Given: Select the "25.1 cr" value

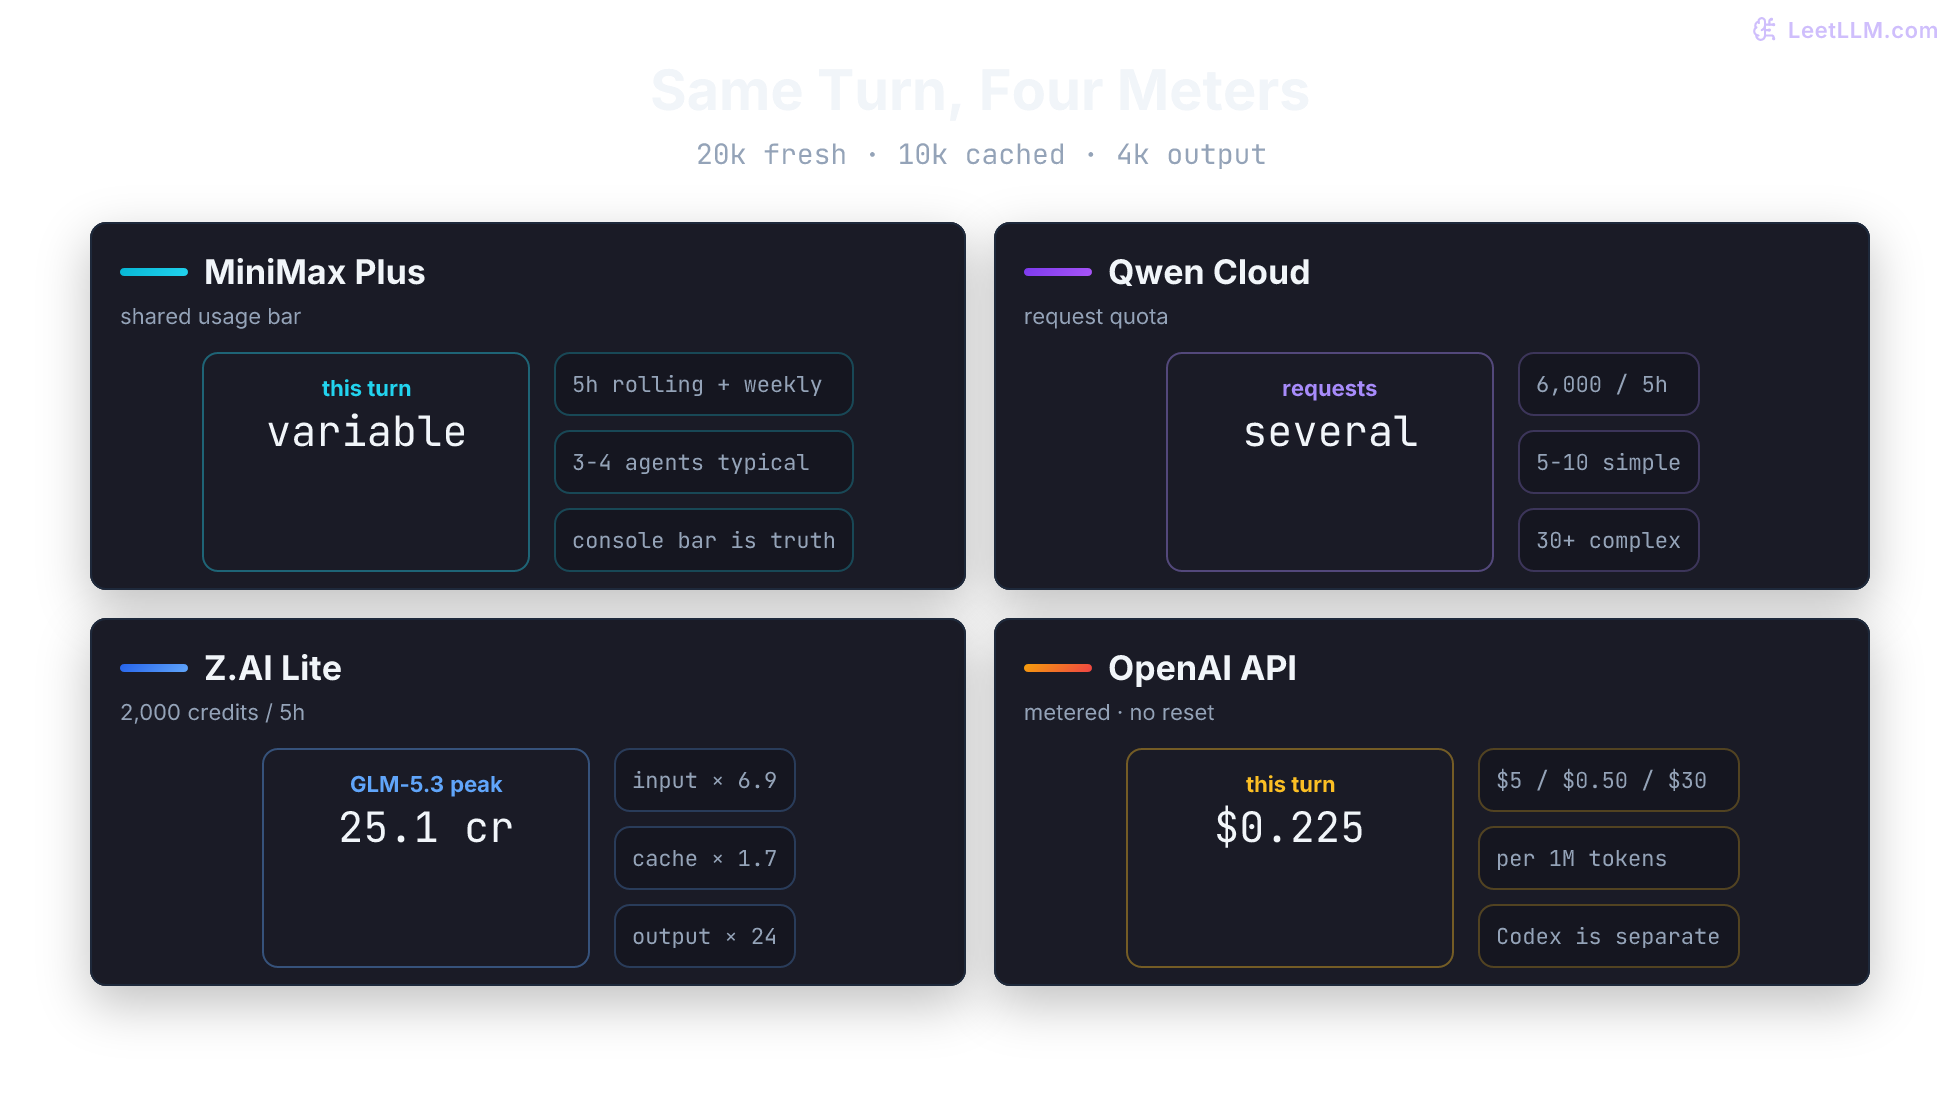Looking at the screenshot, I should coord(426,828).
